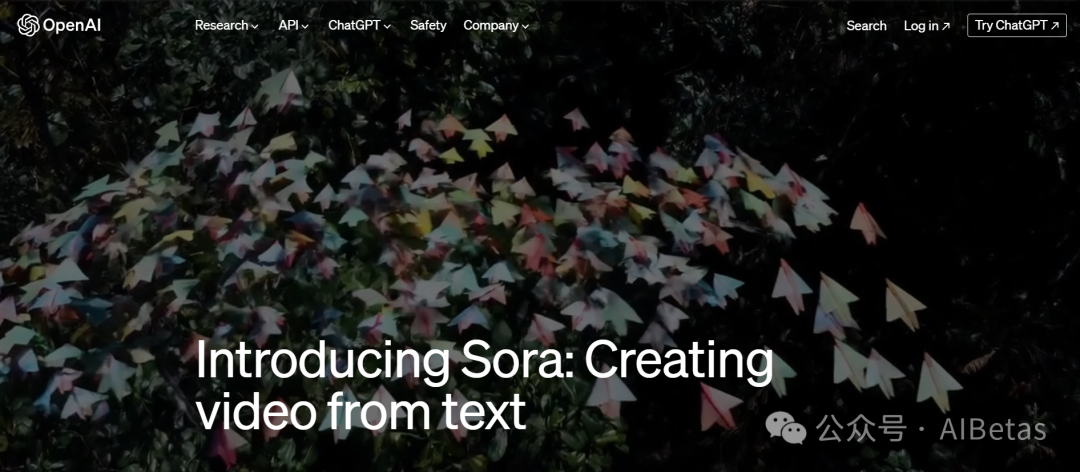Click the Try ChatGPT button
Image resolution: width=1080 pixels, height=472 pixels.
1017,25
